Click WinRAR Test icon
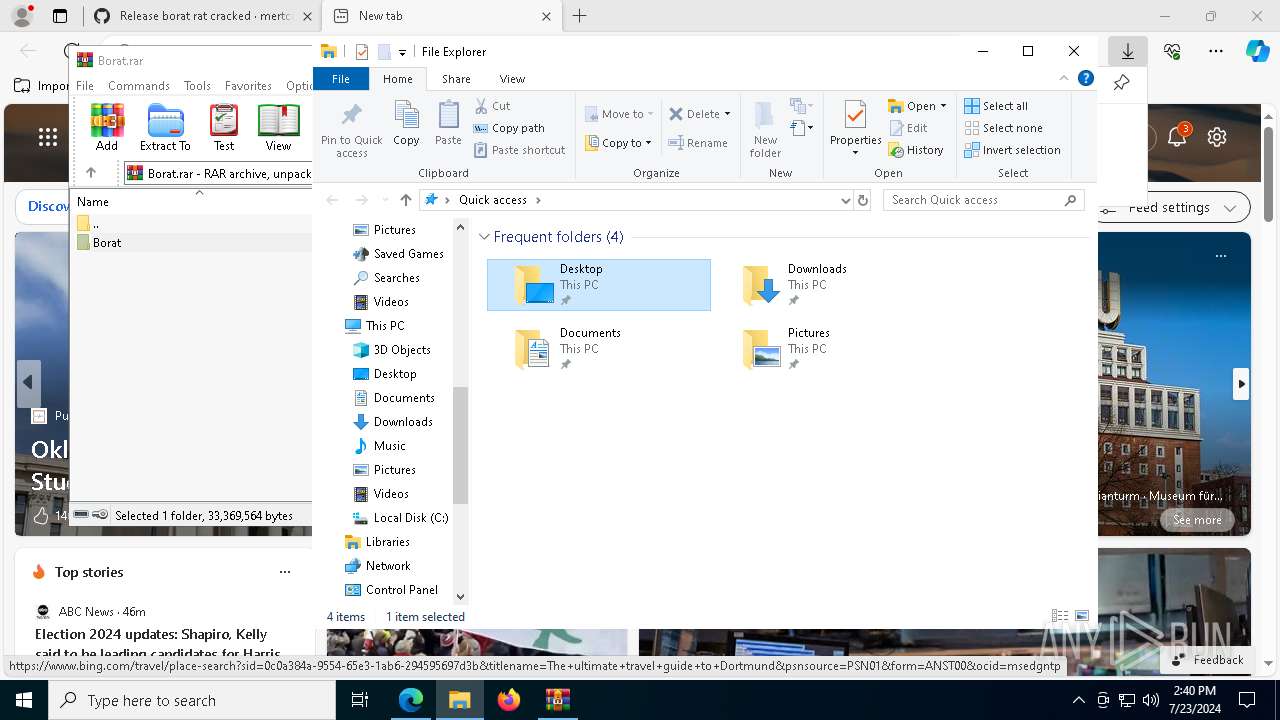This screenshot has width=1280, height=720. 224,127
